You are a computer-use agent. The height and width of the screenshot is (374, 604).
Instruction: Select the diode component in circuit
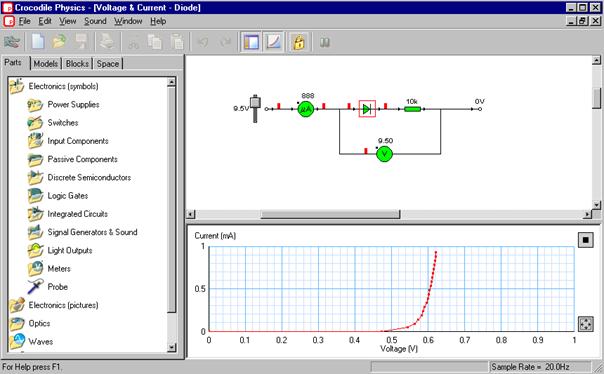[x=367, y=109]
